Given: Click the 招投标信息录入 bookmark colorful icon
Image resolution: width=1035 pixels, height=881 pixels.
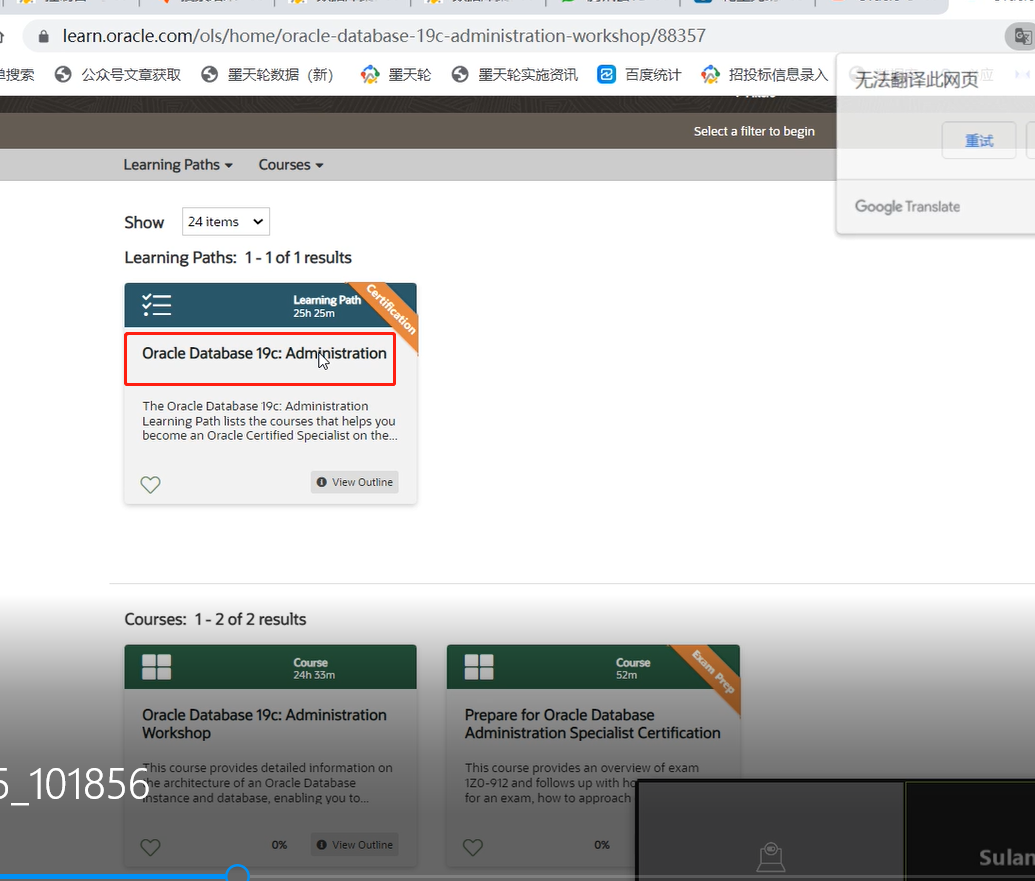Looking at the screenshot, I should tap(711, 75).
